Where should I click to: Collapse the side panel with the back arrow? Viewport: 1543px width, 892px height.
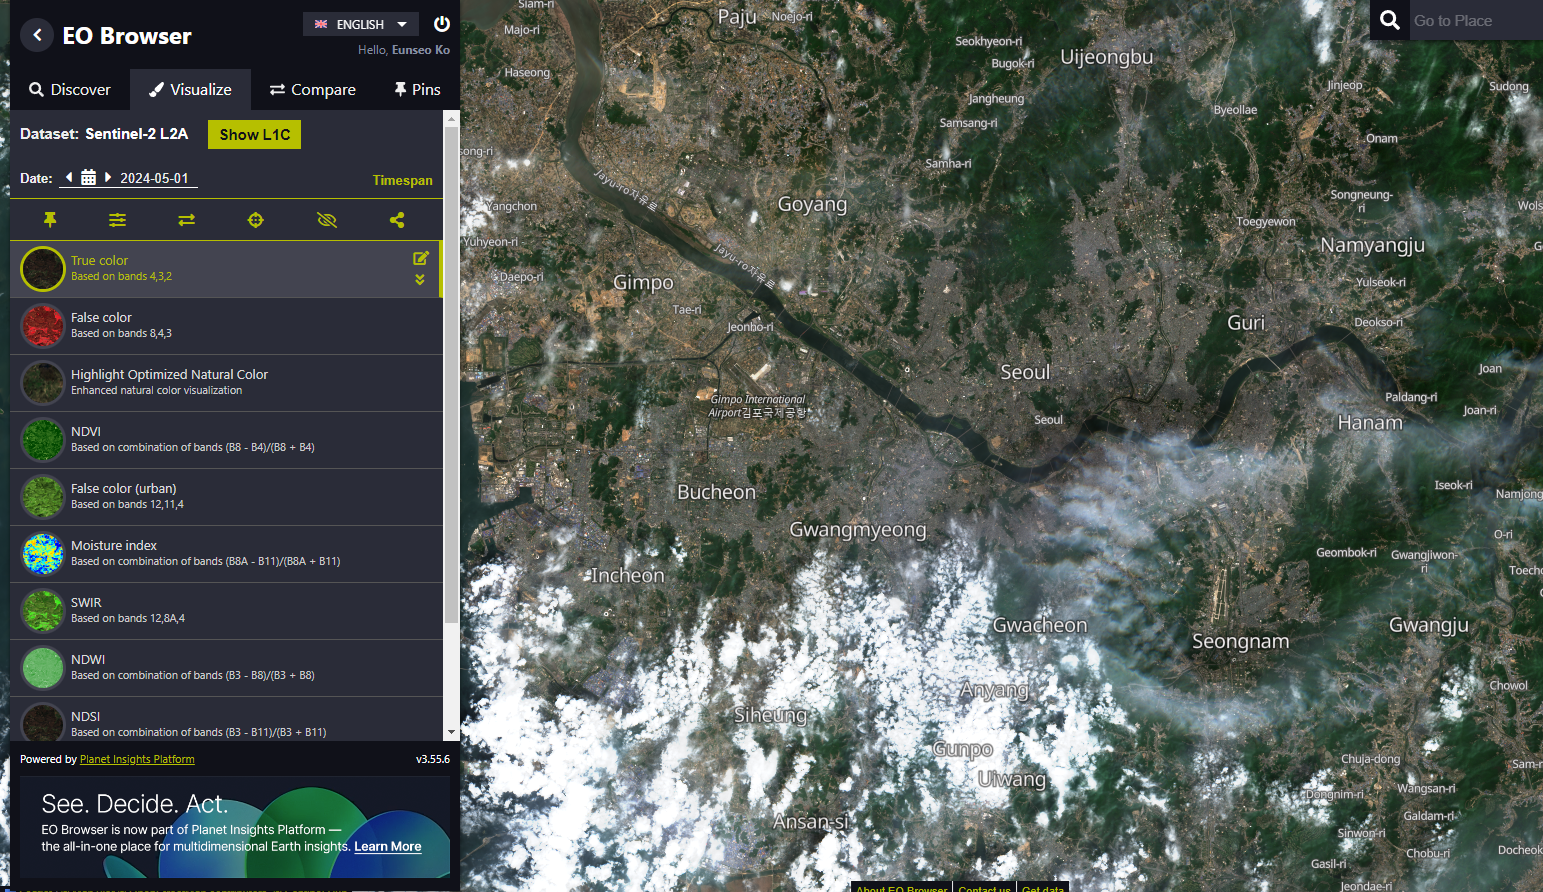pyautogui.click(x=37, y=35)
